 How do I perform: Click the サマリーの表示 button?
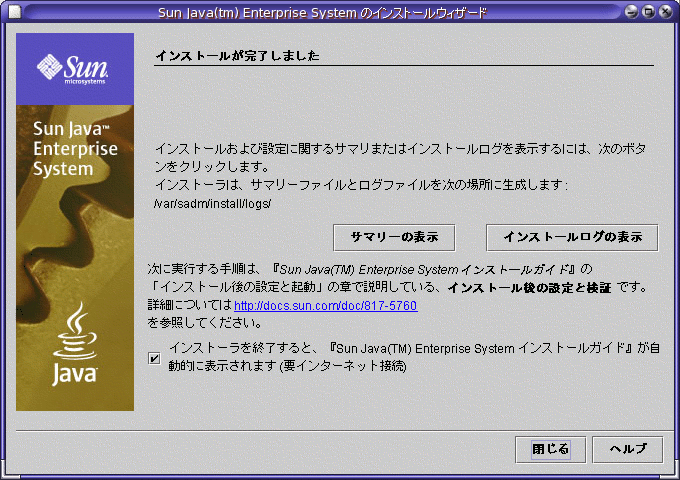tap(394, 238)
